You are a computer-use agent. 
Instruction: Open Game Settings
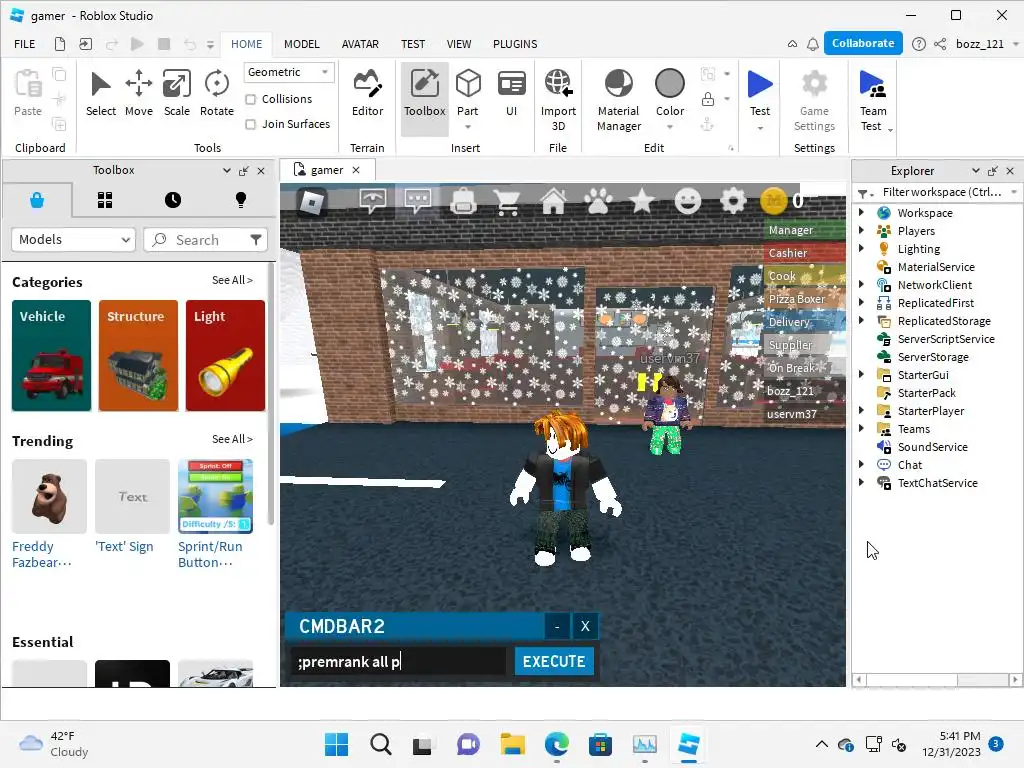coord(814,99)
